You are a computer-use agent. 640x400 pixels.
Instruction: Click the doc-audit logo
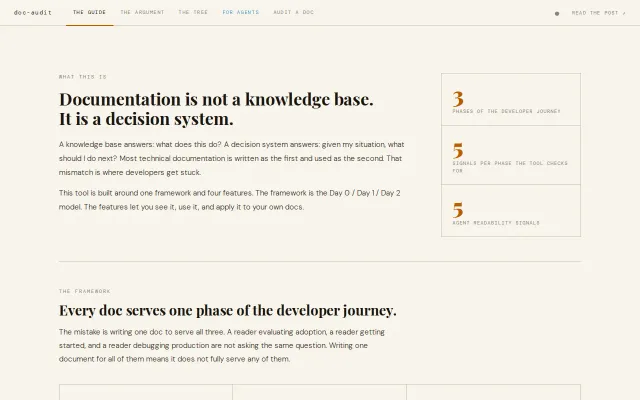[33, 13]
